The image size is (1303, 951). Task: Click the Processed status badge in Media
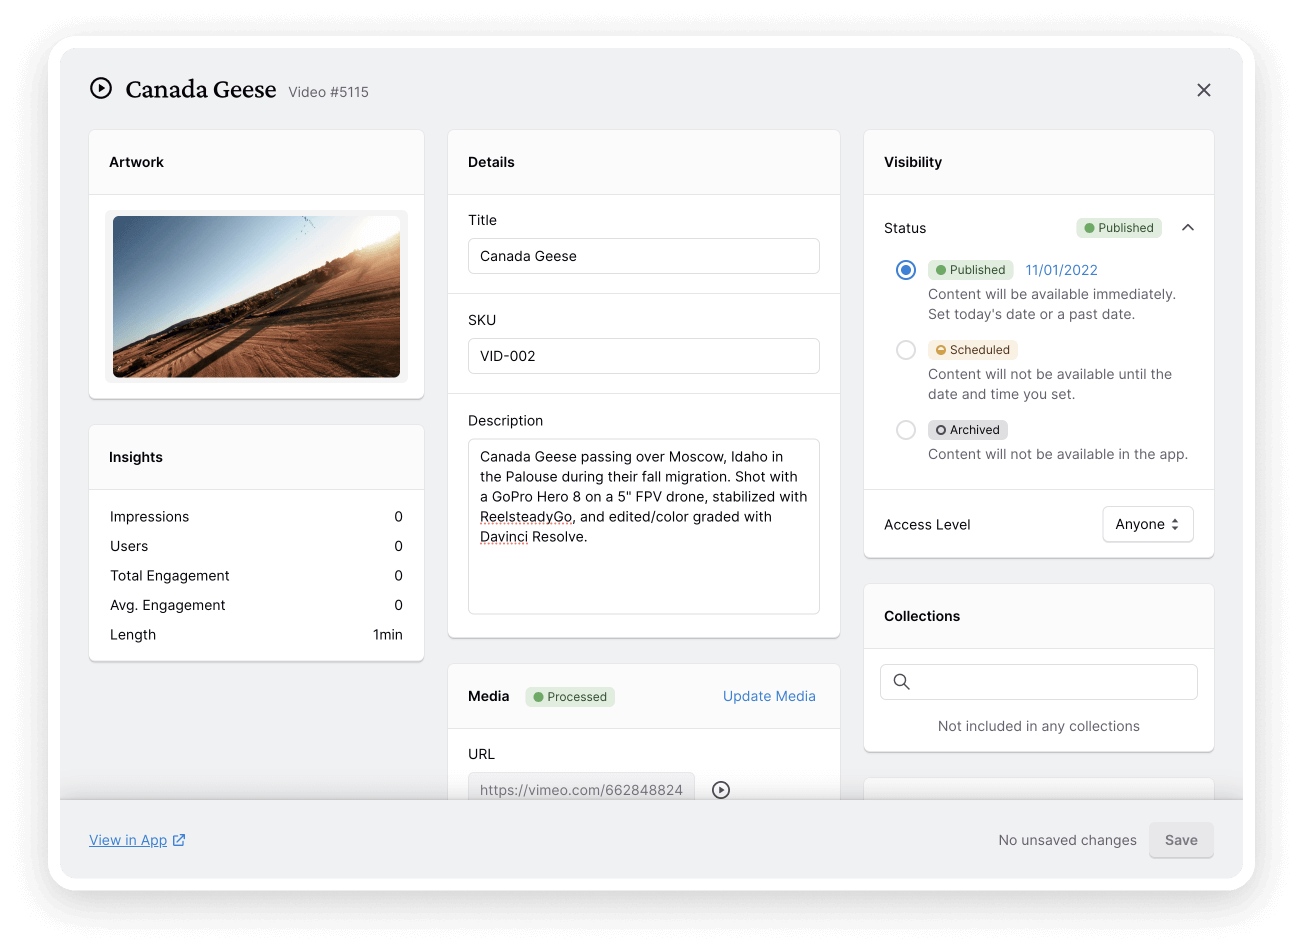pyautogui.click(x=570, y=697)
